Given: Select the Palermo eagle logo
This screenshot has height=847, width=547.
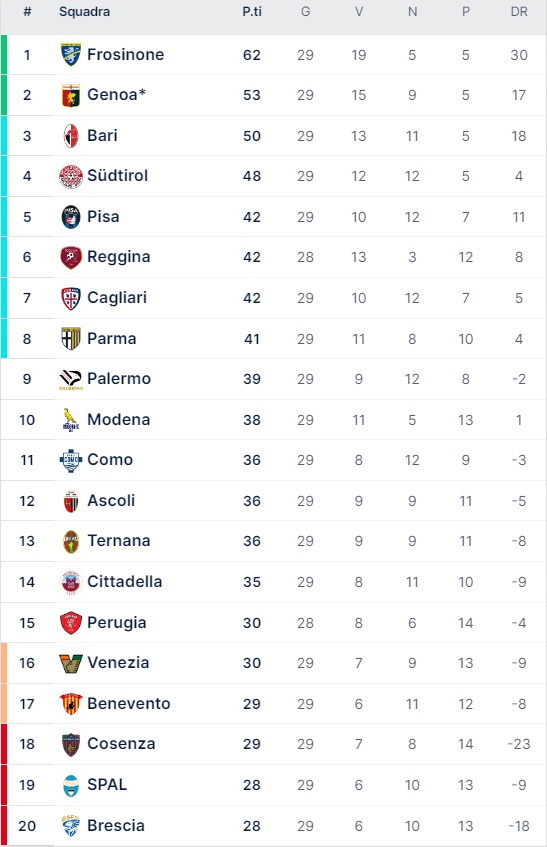Looking at the screenshot, I should 71,380.
